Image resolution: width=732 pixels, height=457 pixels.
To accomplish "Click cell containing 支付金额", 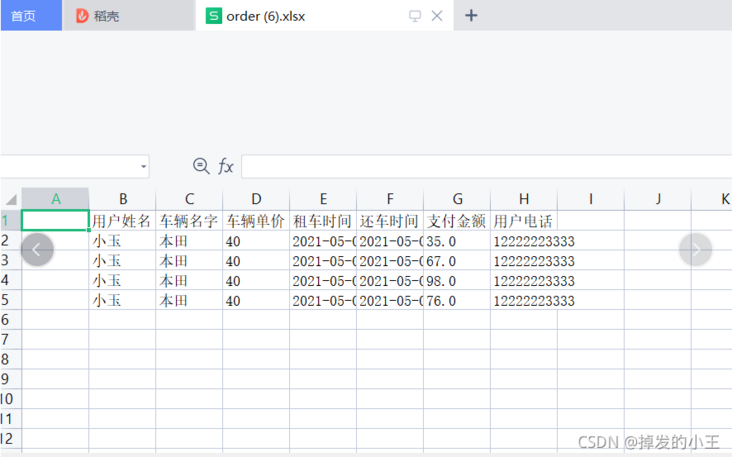I will click(457, 221).
